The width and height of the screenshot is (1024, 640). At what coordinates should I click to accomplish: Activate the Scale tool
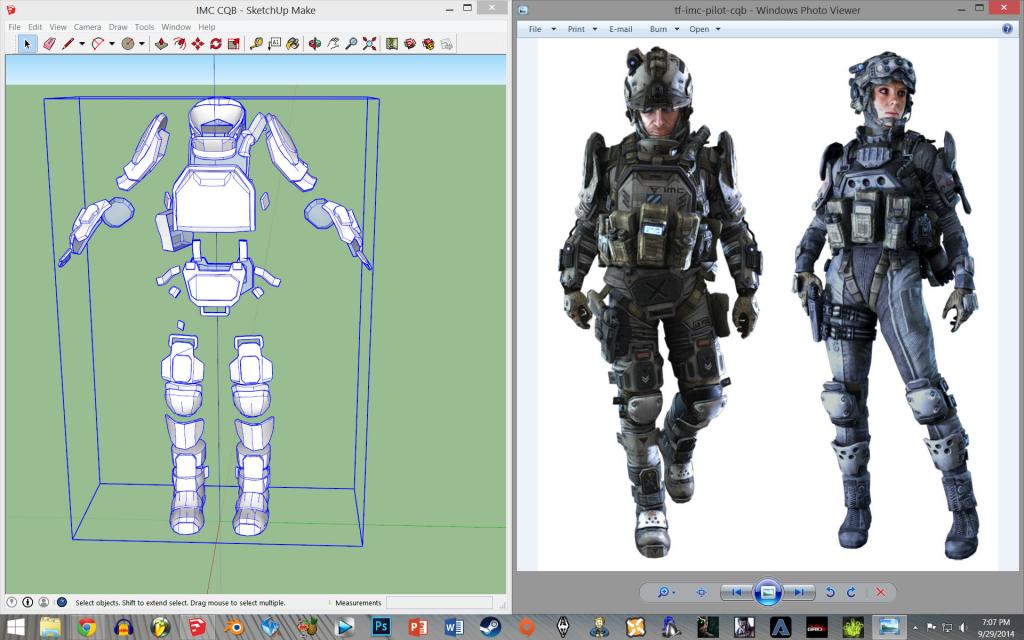(x=234, y=44)
